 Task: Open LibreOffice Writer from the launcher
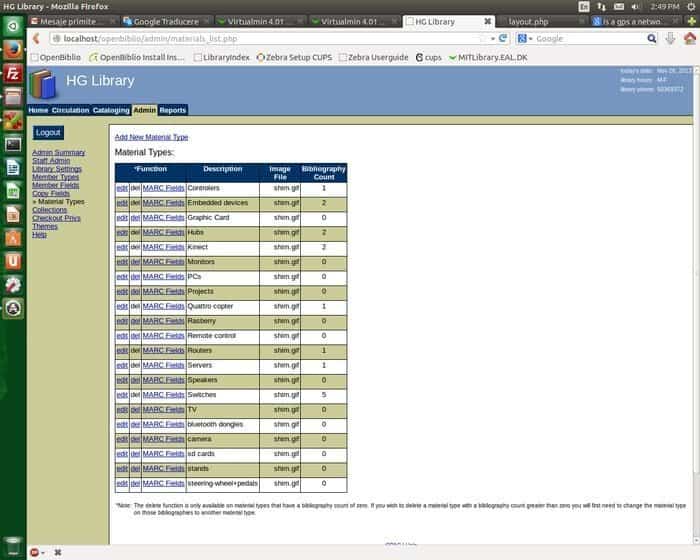click(x=13, y=168)
